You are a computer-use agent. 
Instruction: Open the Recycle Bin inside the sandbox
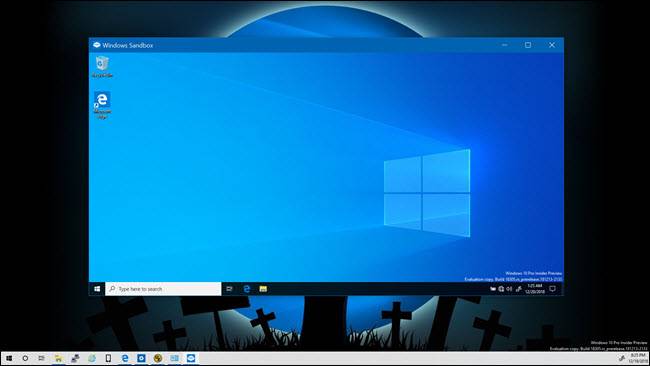[102, 66]
